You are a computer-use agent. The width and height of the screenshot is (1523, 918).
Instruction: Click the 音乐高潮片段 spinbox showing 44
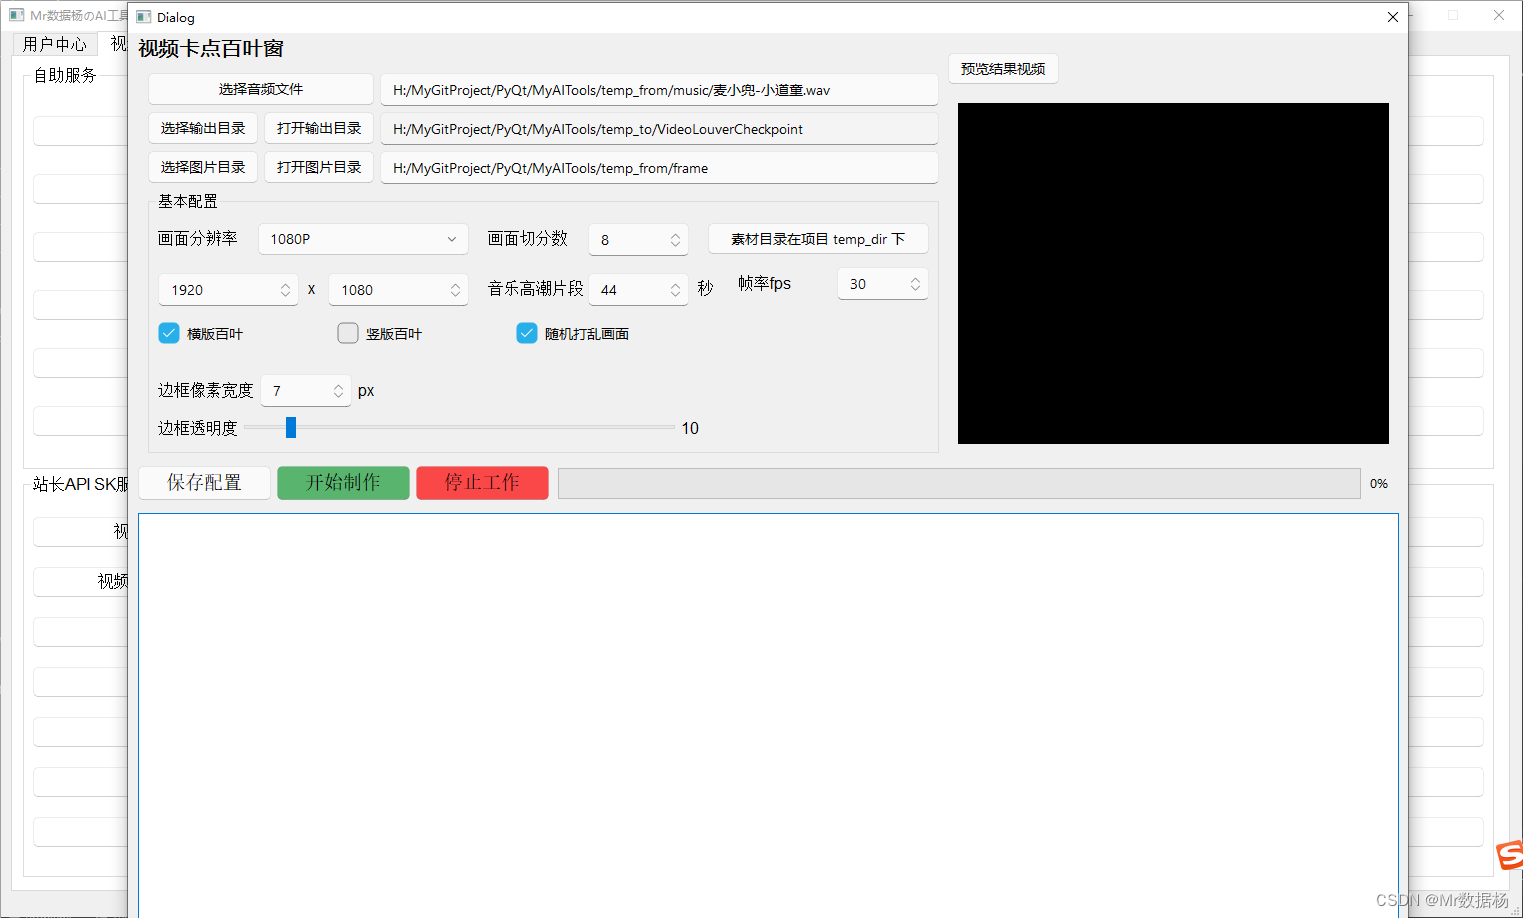pyautogui.click(x=638, y=290)
